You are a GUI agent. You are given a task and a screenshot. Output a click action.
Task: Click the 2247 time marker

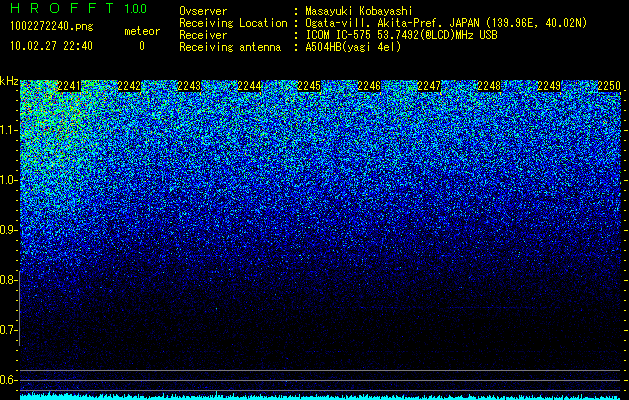click(429, 86)
